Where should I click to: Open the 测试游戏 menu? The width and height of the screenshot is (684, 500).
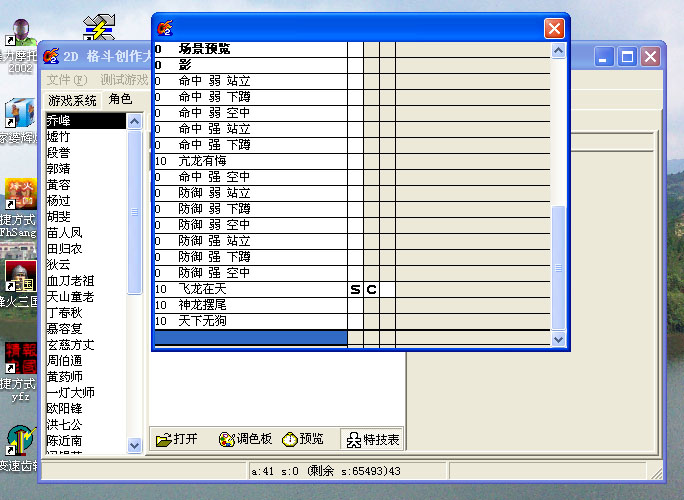[x=124, y=80]
